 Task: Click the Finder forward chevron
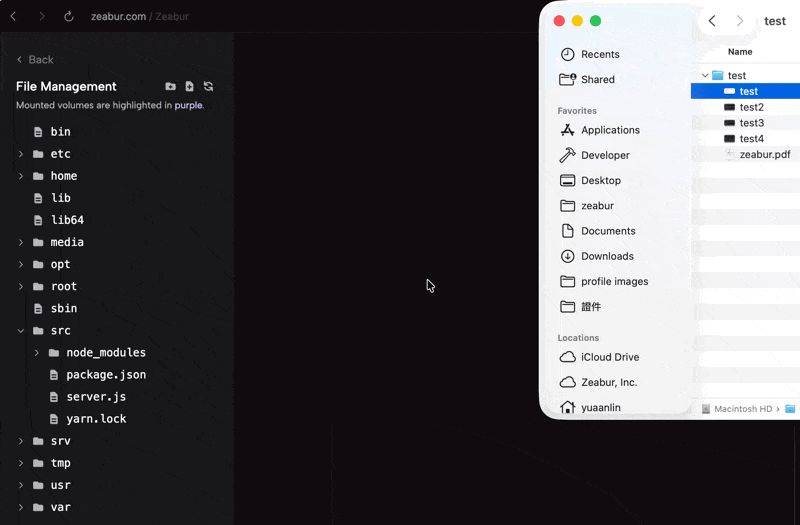[x=740, y=21]
